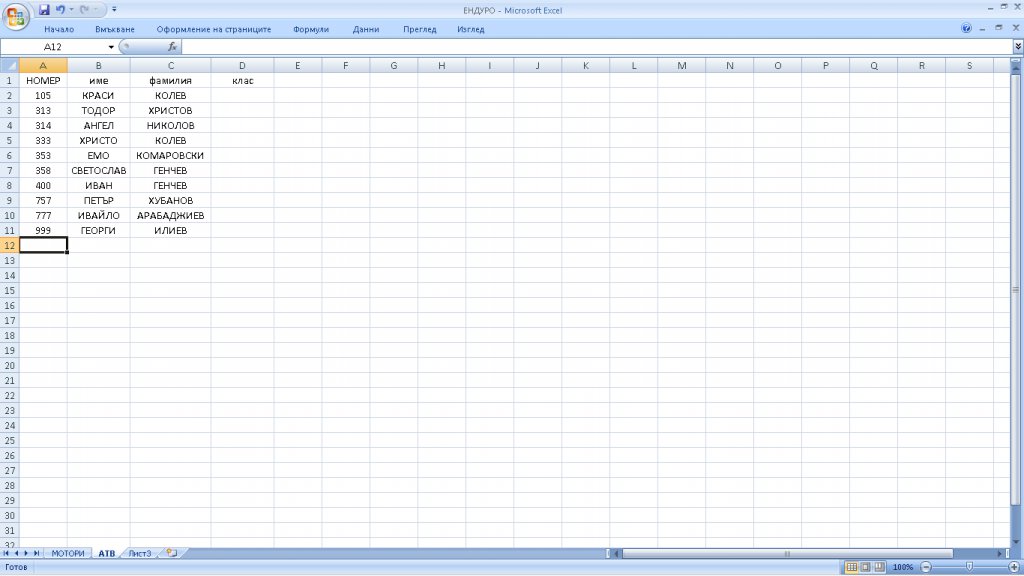
Task: Expand the formula bar
Action: click(x=1017, y=47)
